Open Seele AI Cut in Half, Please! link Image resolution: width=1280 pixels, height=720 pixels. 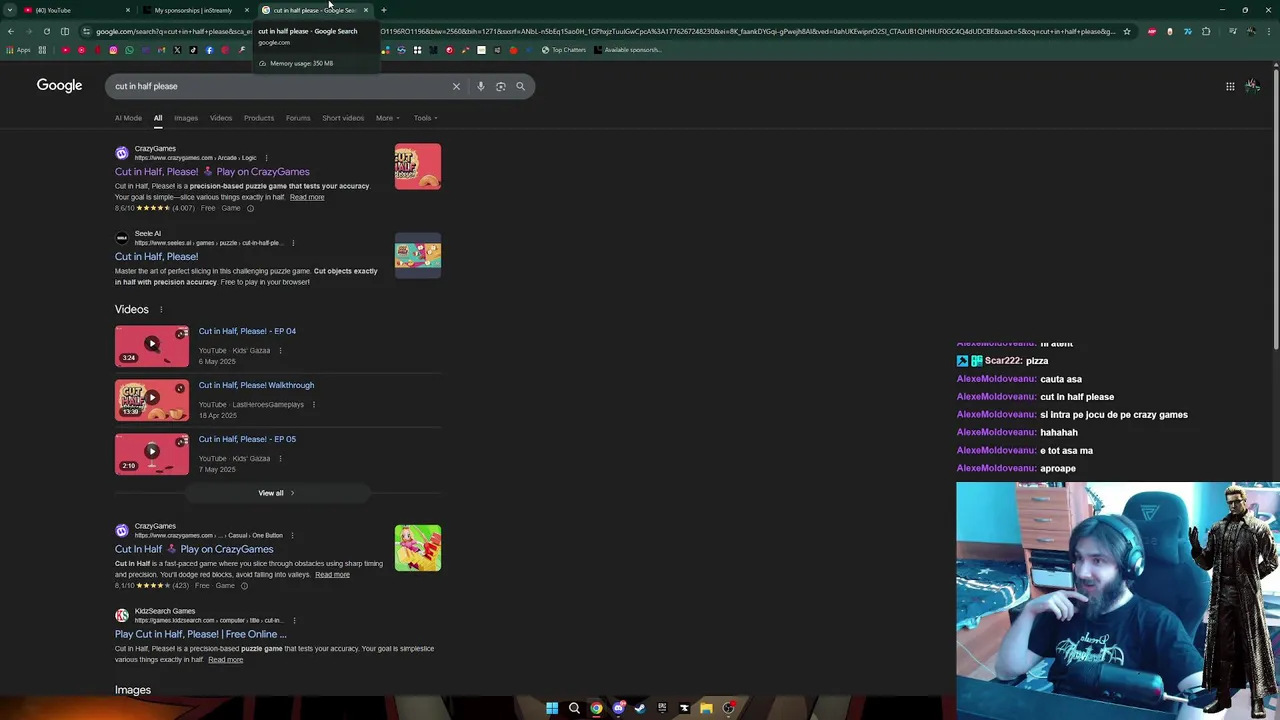(156, 257)
